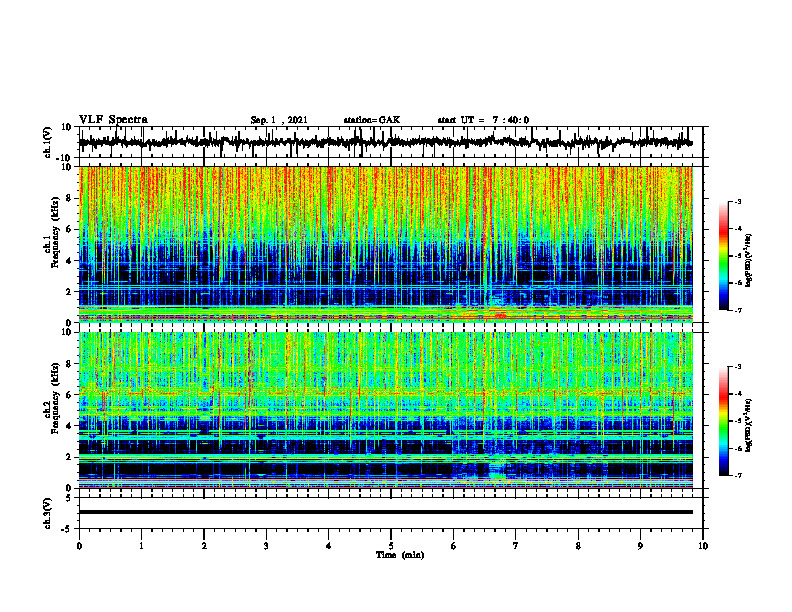Click the "-5" tick on ch.3(V) axis
The image size is (792, 612).
67,529
